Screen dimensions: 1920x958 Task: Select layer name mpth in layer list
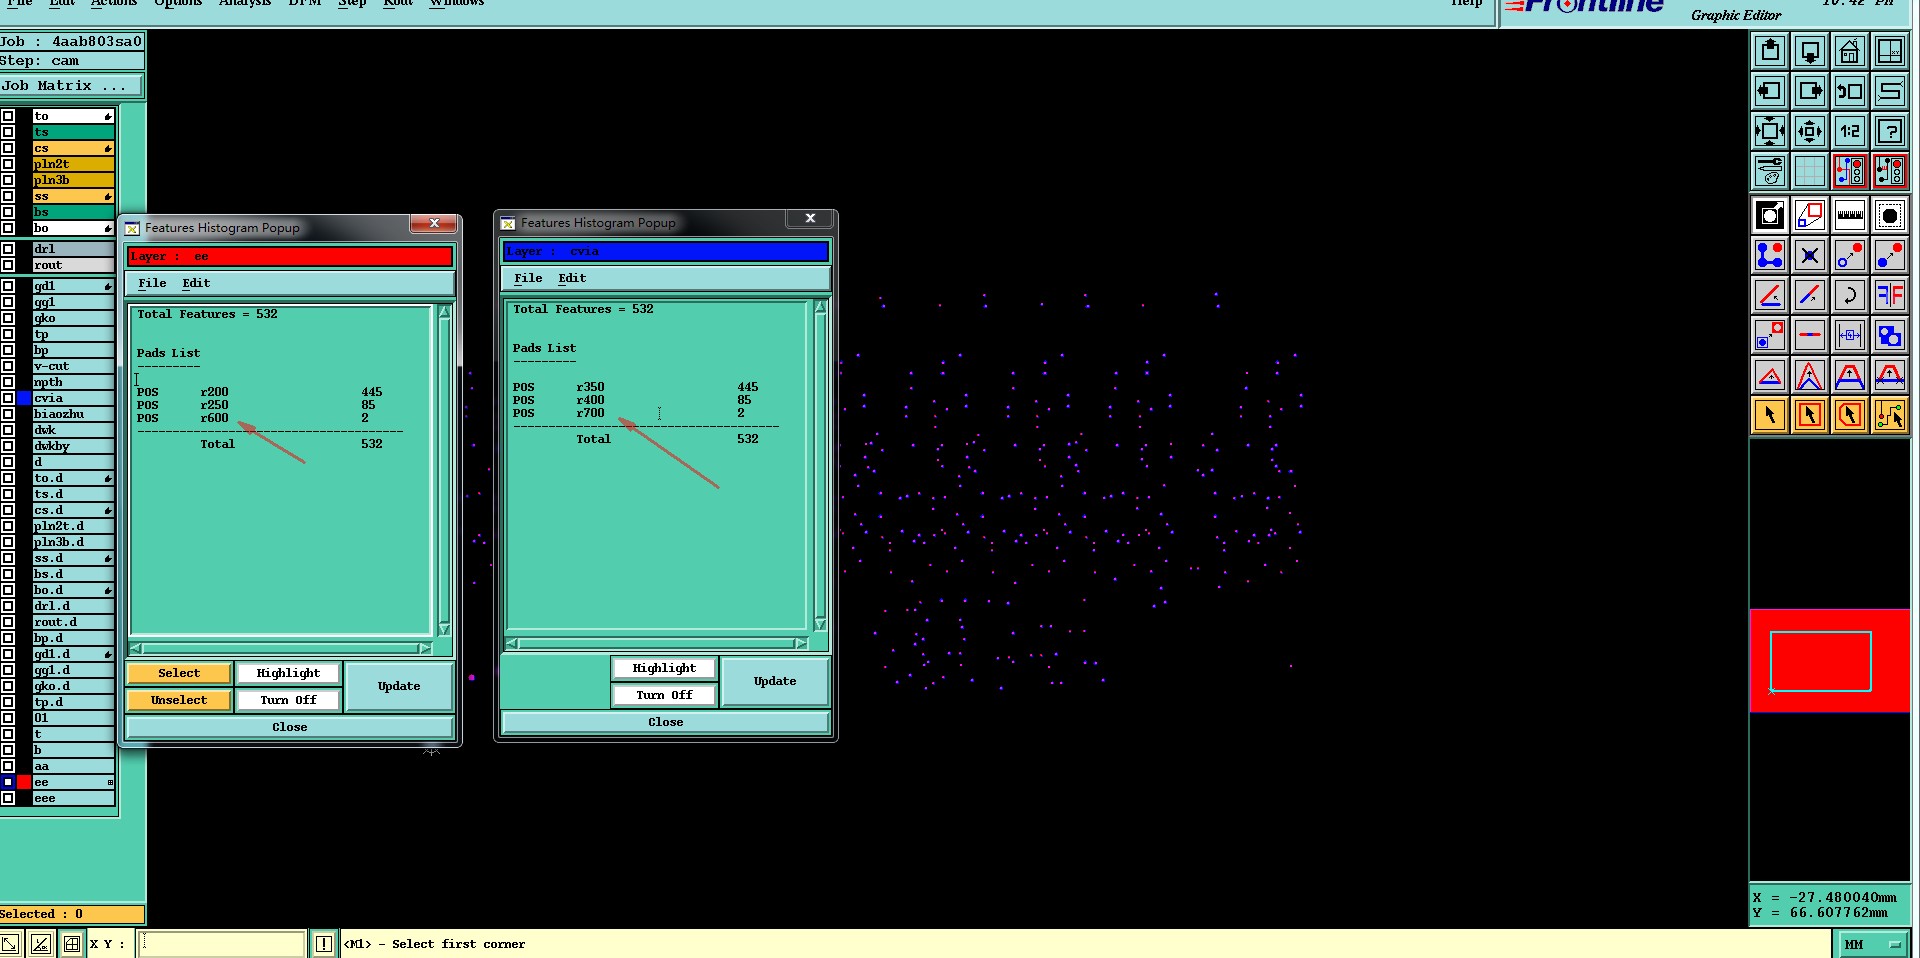(x=73, y=382)
